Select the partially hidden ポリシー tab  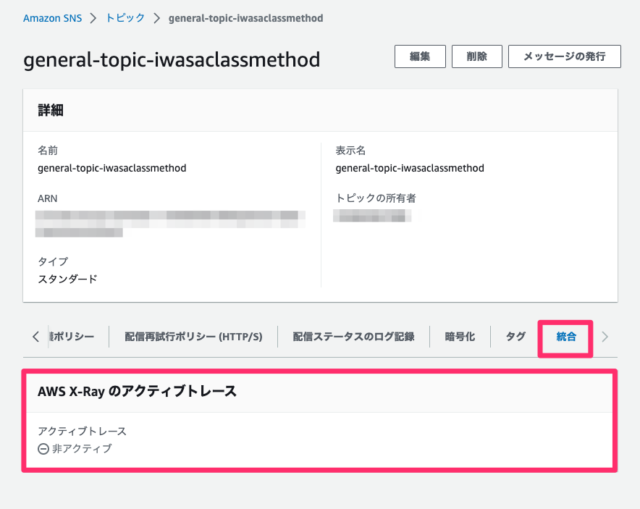[x=72, y=337]
